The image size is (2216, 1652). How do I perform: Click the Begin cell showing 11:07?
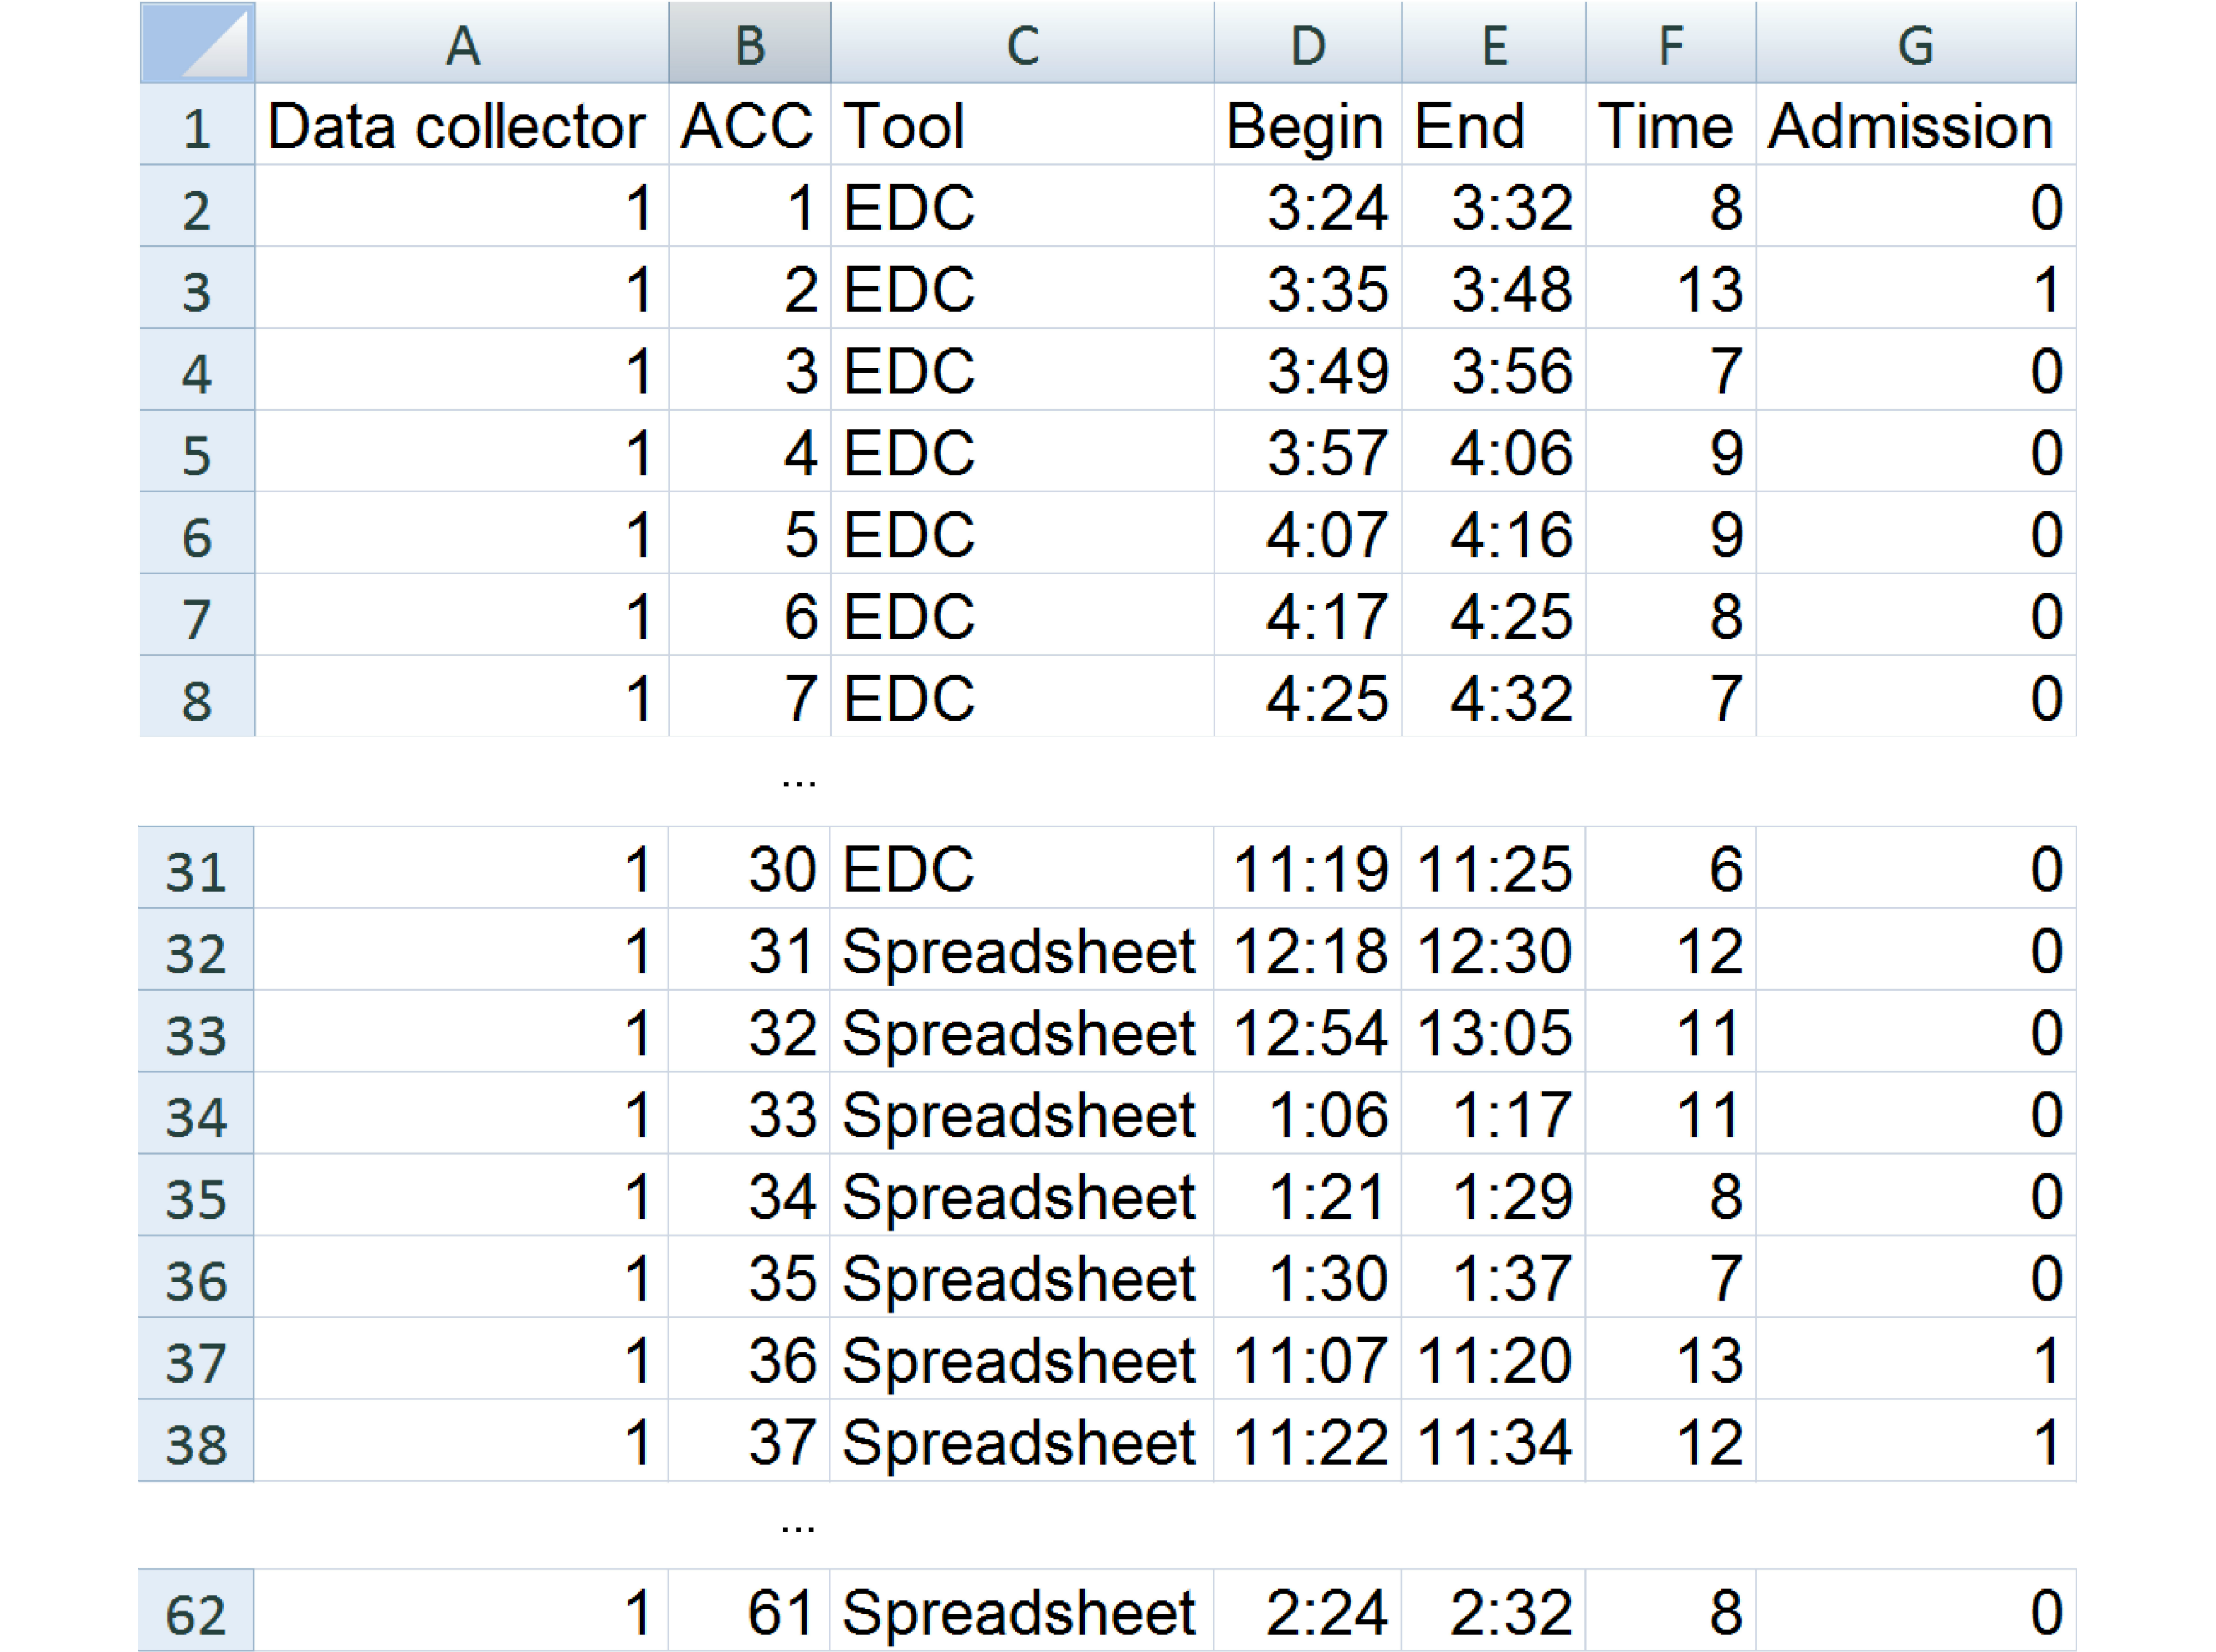pos(1307,1360)
